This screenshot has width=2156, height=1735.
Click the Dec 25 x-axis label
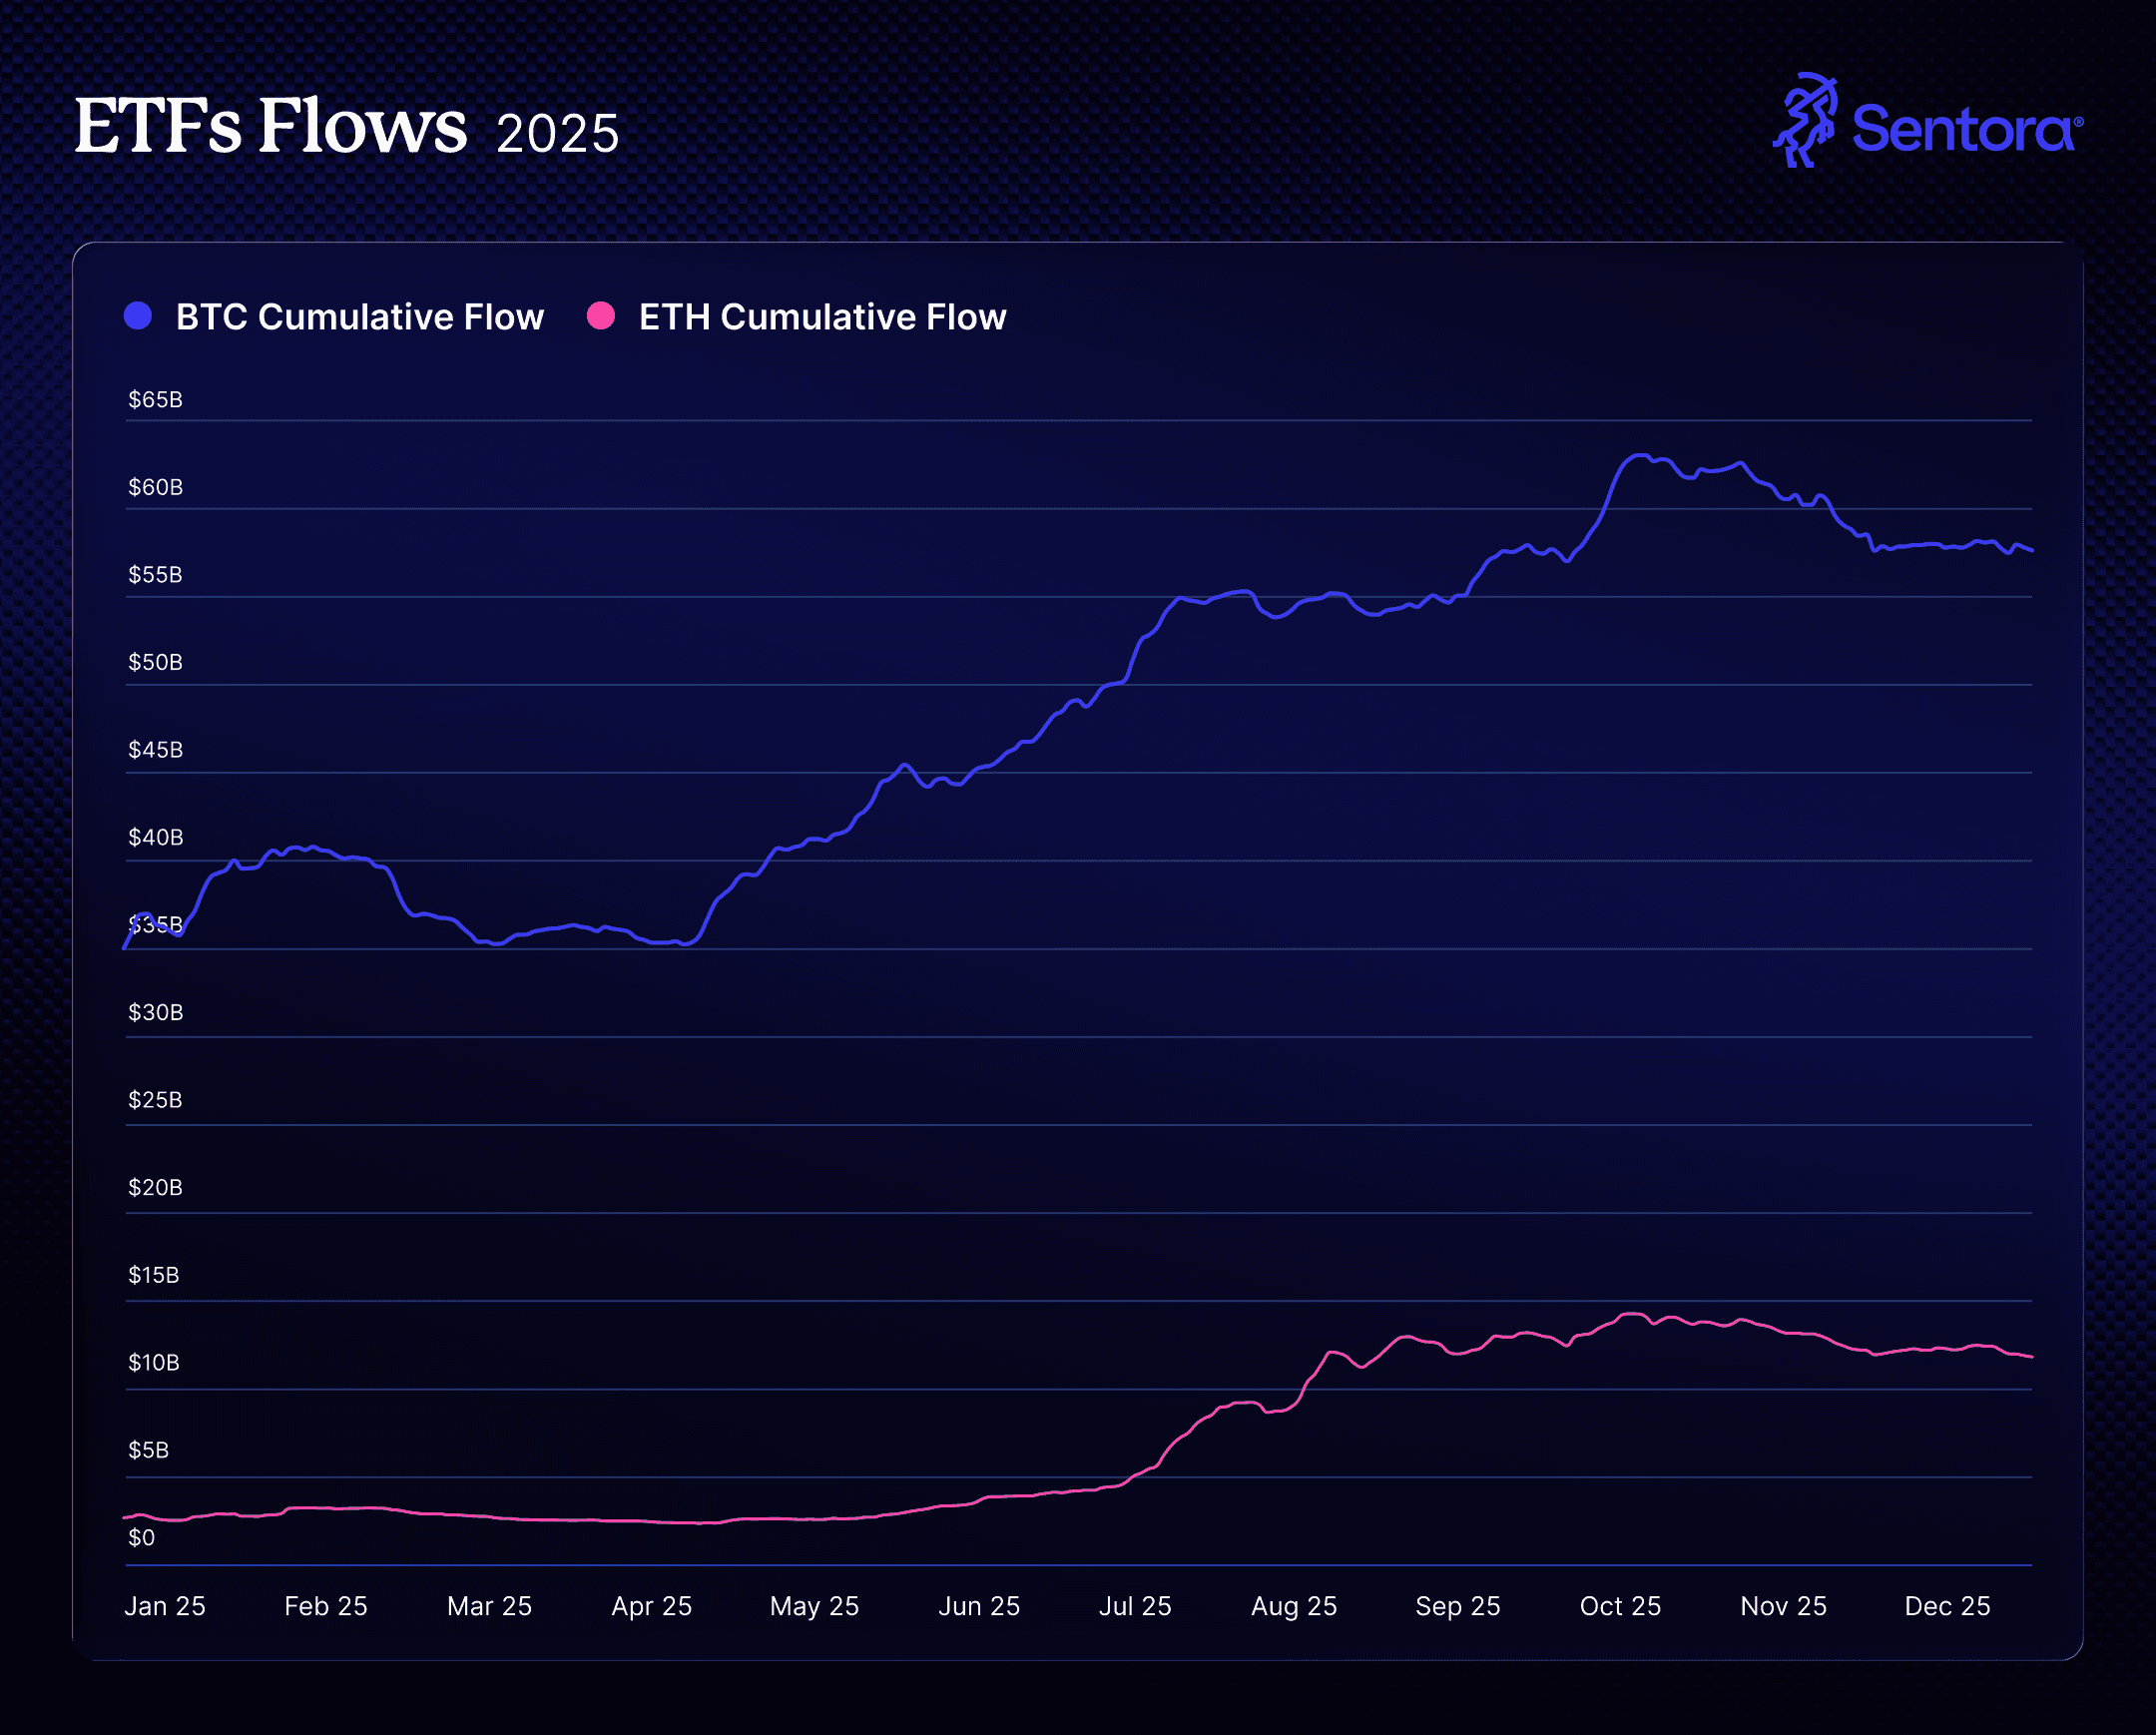pos(1947,1606)
